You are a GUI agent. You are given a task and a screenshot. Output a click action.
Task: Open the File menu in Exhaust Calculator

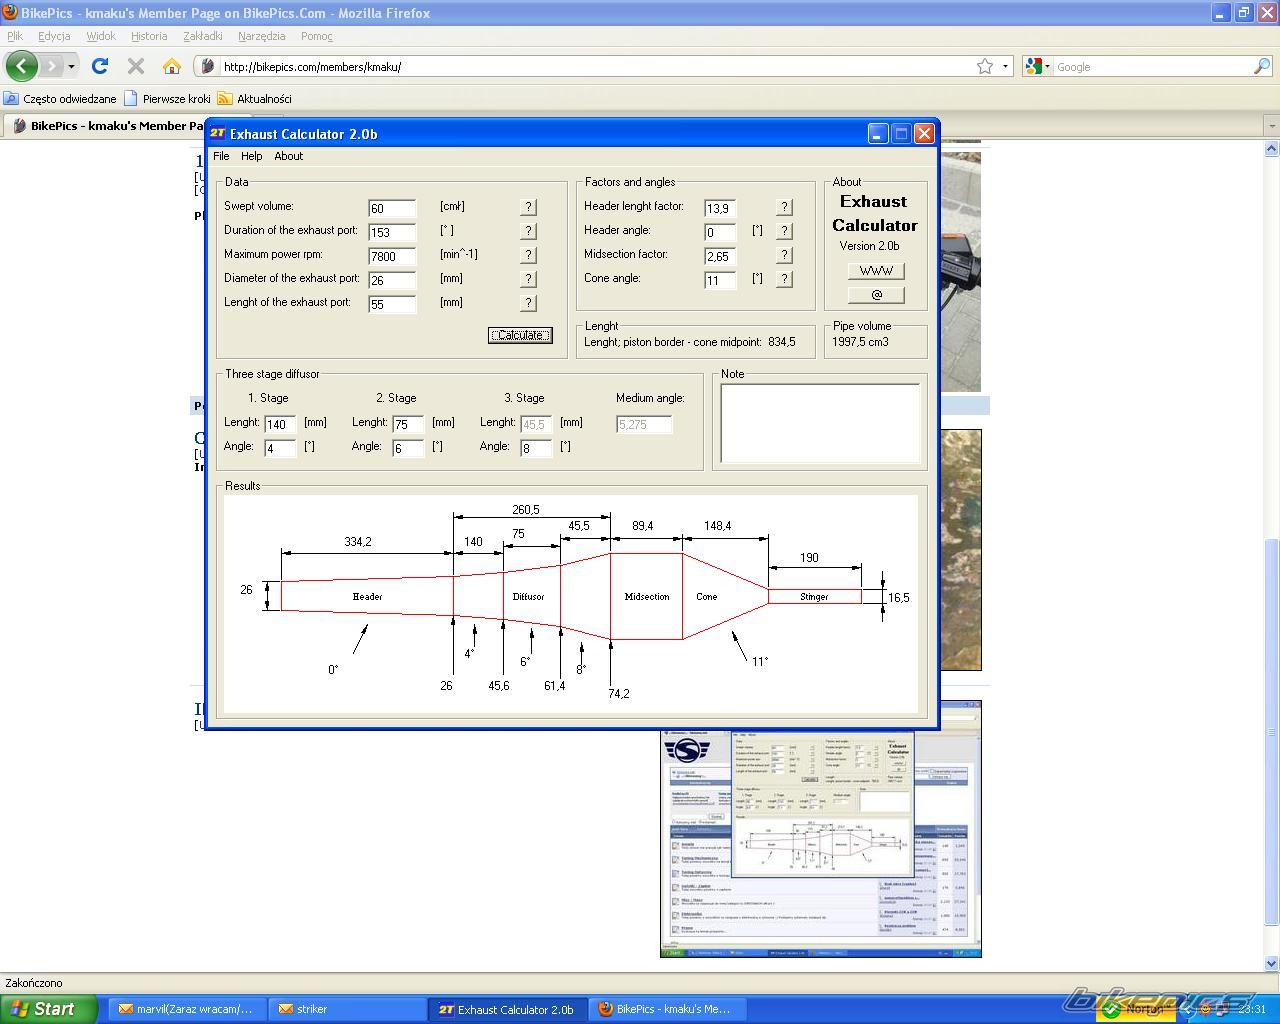[x=221, y=156]
